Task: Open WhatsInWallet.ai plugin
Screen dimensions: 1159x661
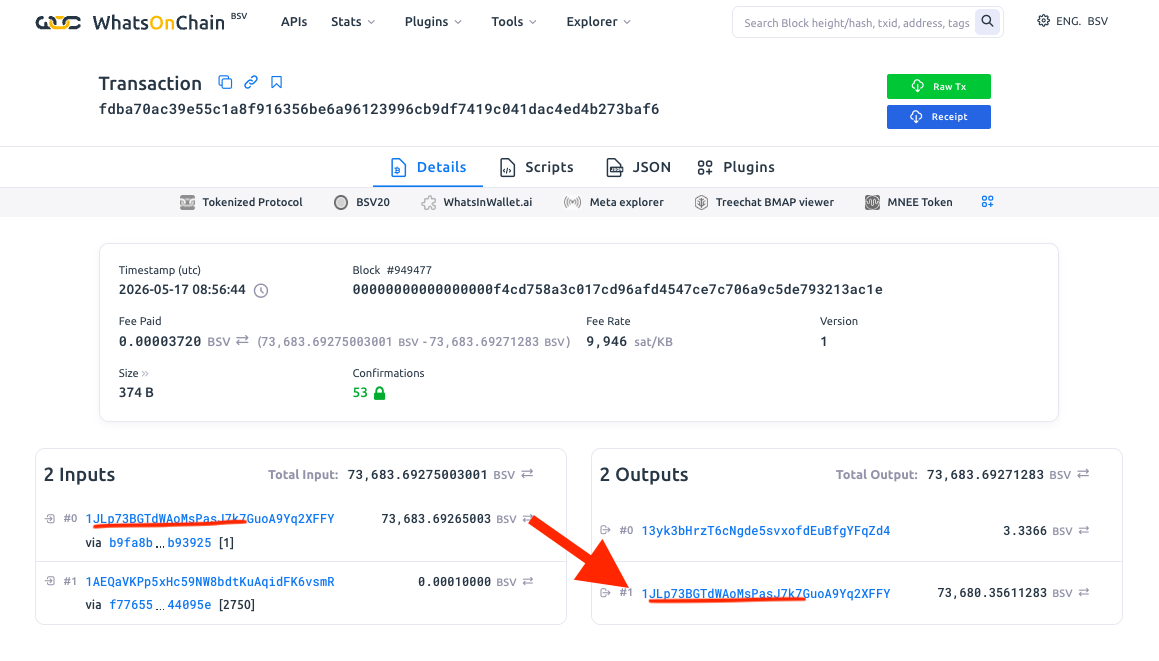Action: point(477,202)
